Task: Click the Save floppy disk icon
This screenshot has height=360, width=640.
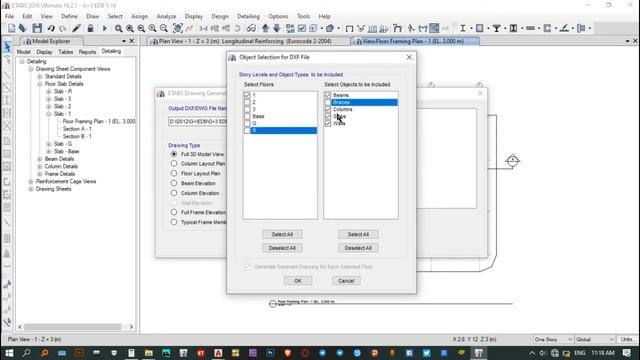Action: click(x=37, y=28)
